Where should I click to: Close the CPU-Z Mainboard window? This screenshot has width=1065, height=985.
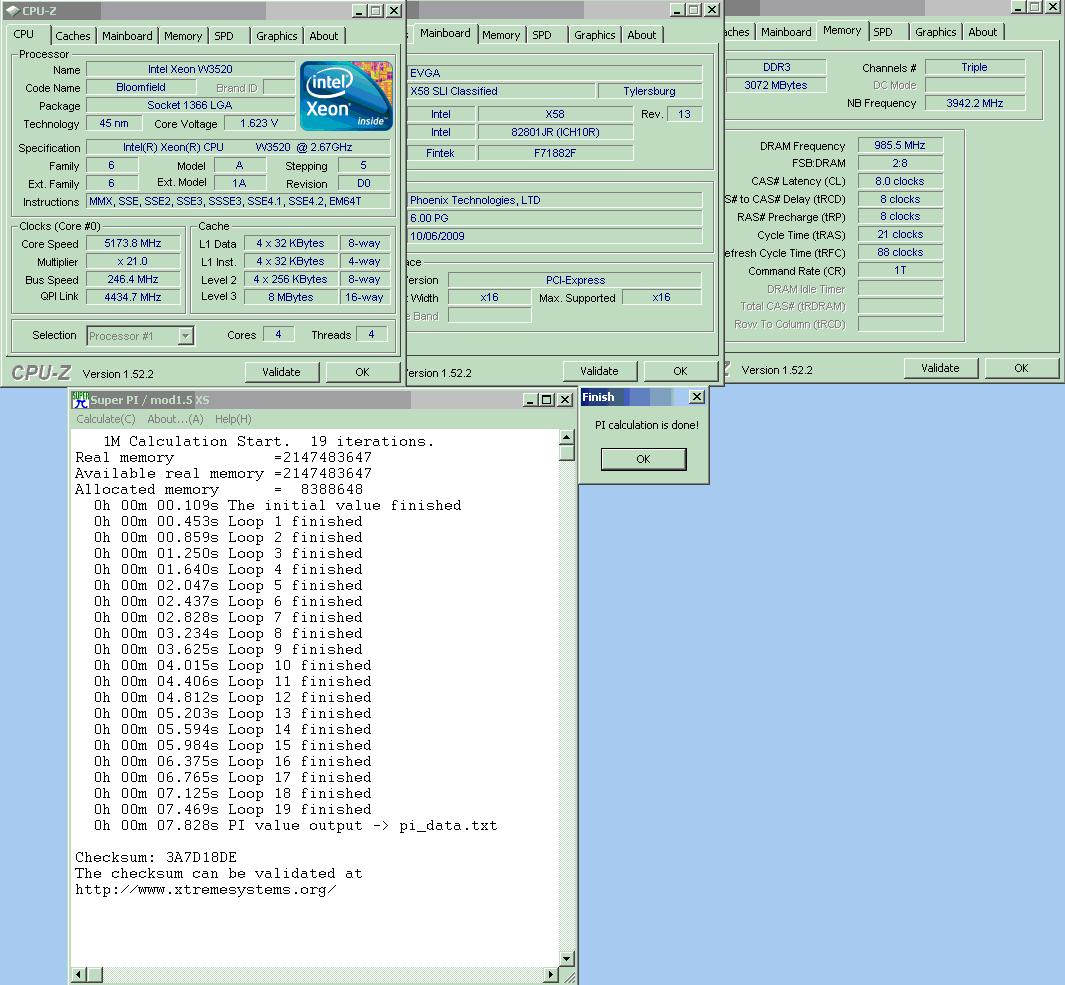[712, 10]
